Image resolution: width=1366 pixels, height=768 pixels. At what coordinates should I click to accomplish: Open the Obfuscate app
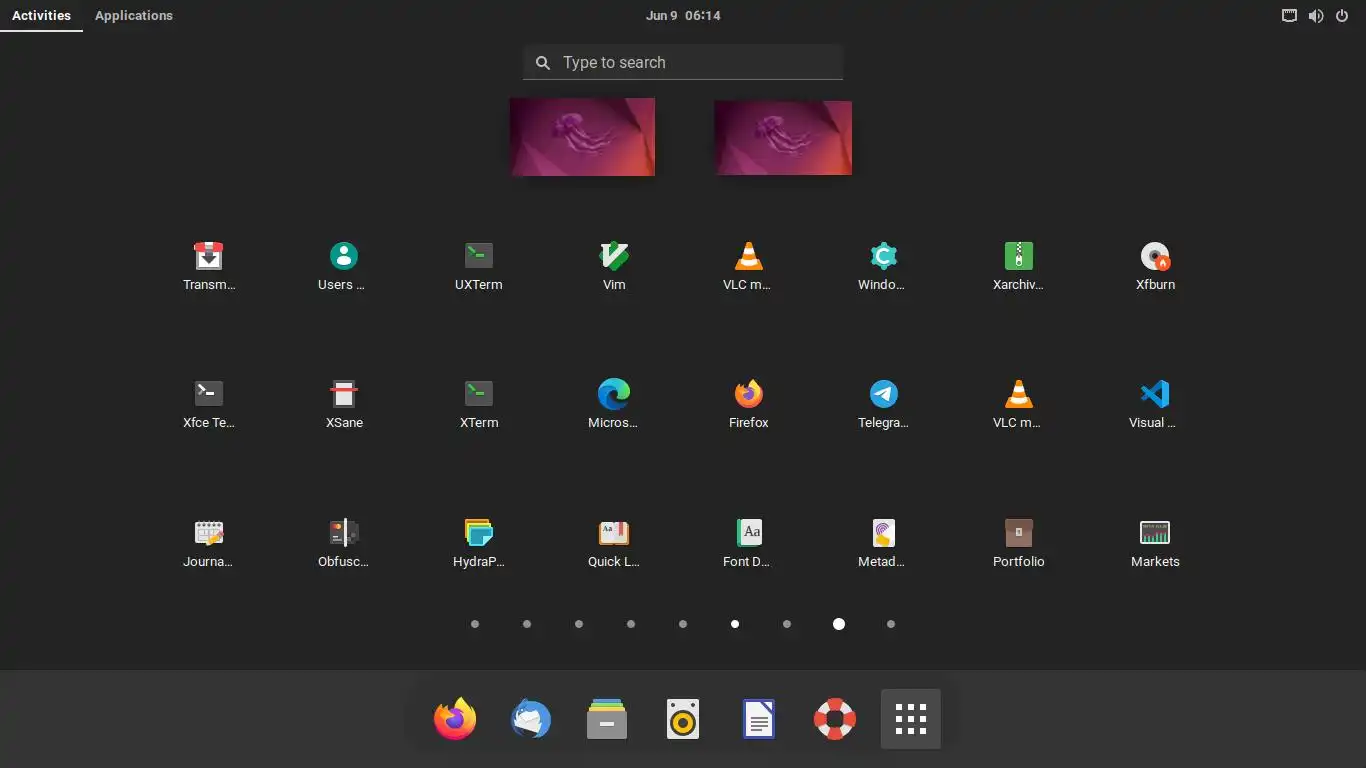click(x=344, y=542)
